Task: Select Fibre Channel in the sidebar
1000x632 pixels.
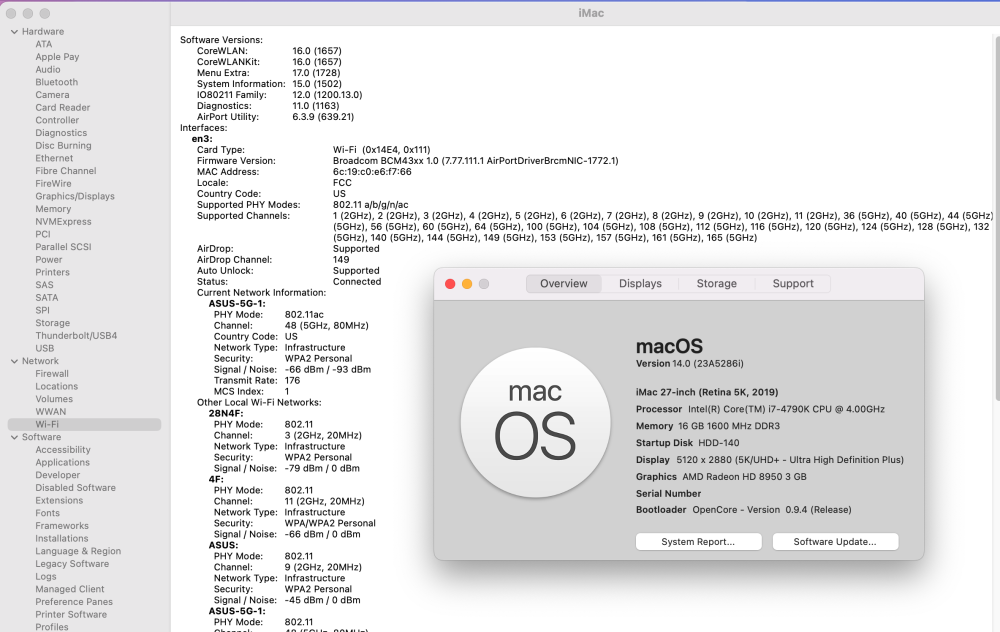Action: [66, 171]
